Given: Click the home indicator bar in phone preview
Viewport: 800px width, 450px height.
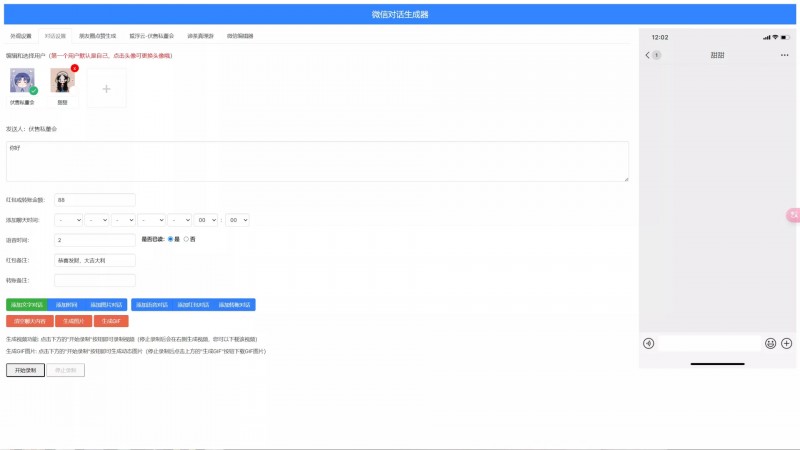Looking at the screenshot, I should click(x=717, y=364).
